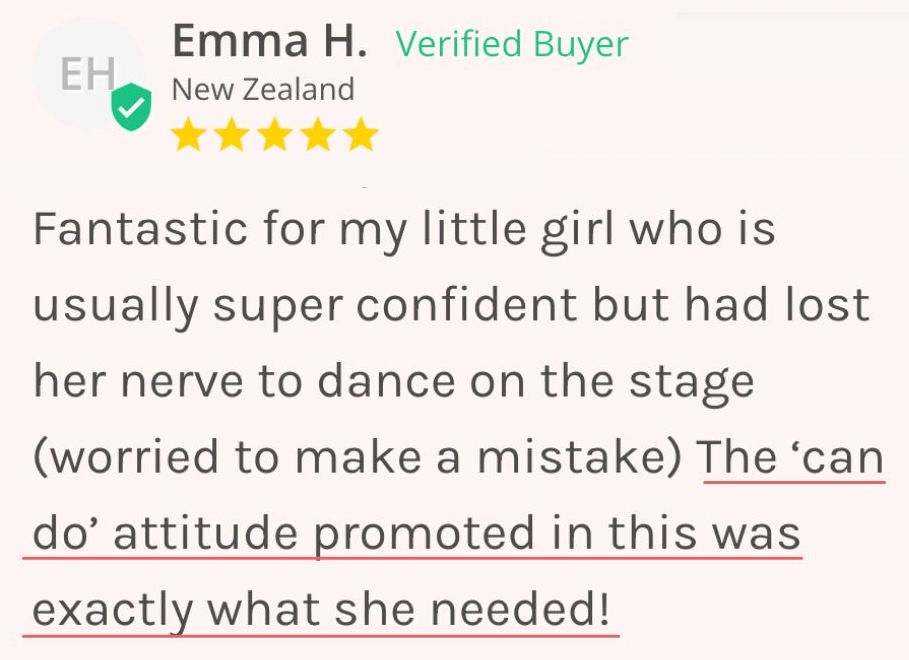Click the third yellow rating star
The width and height of the screenshot is (909, 660).
[x=274, y=134]
